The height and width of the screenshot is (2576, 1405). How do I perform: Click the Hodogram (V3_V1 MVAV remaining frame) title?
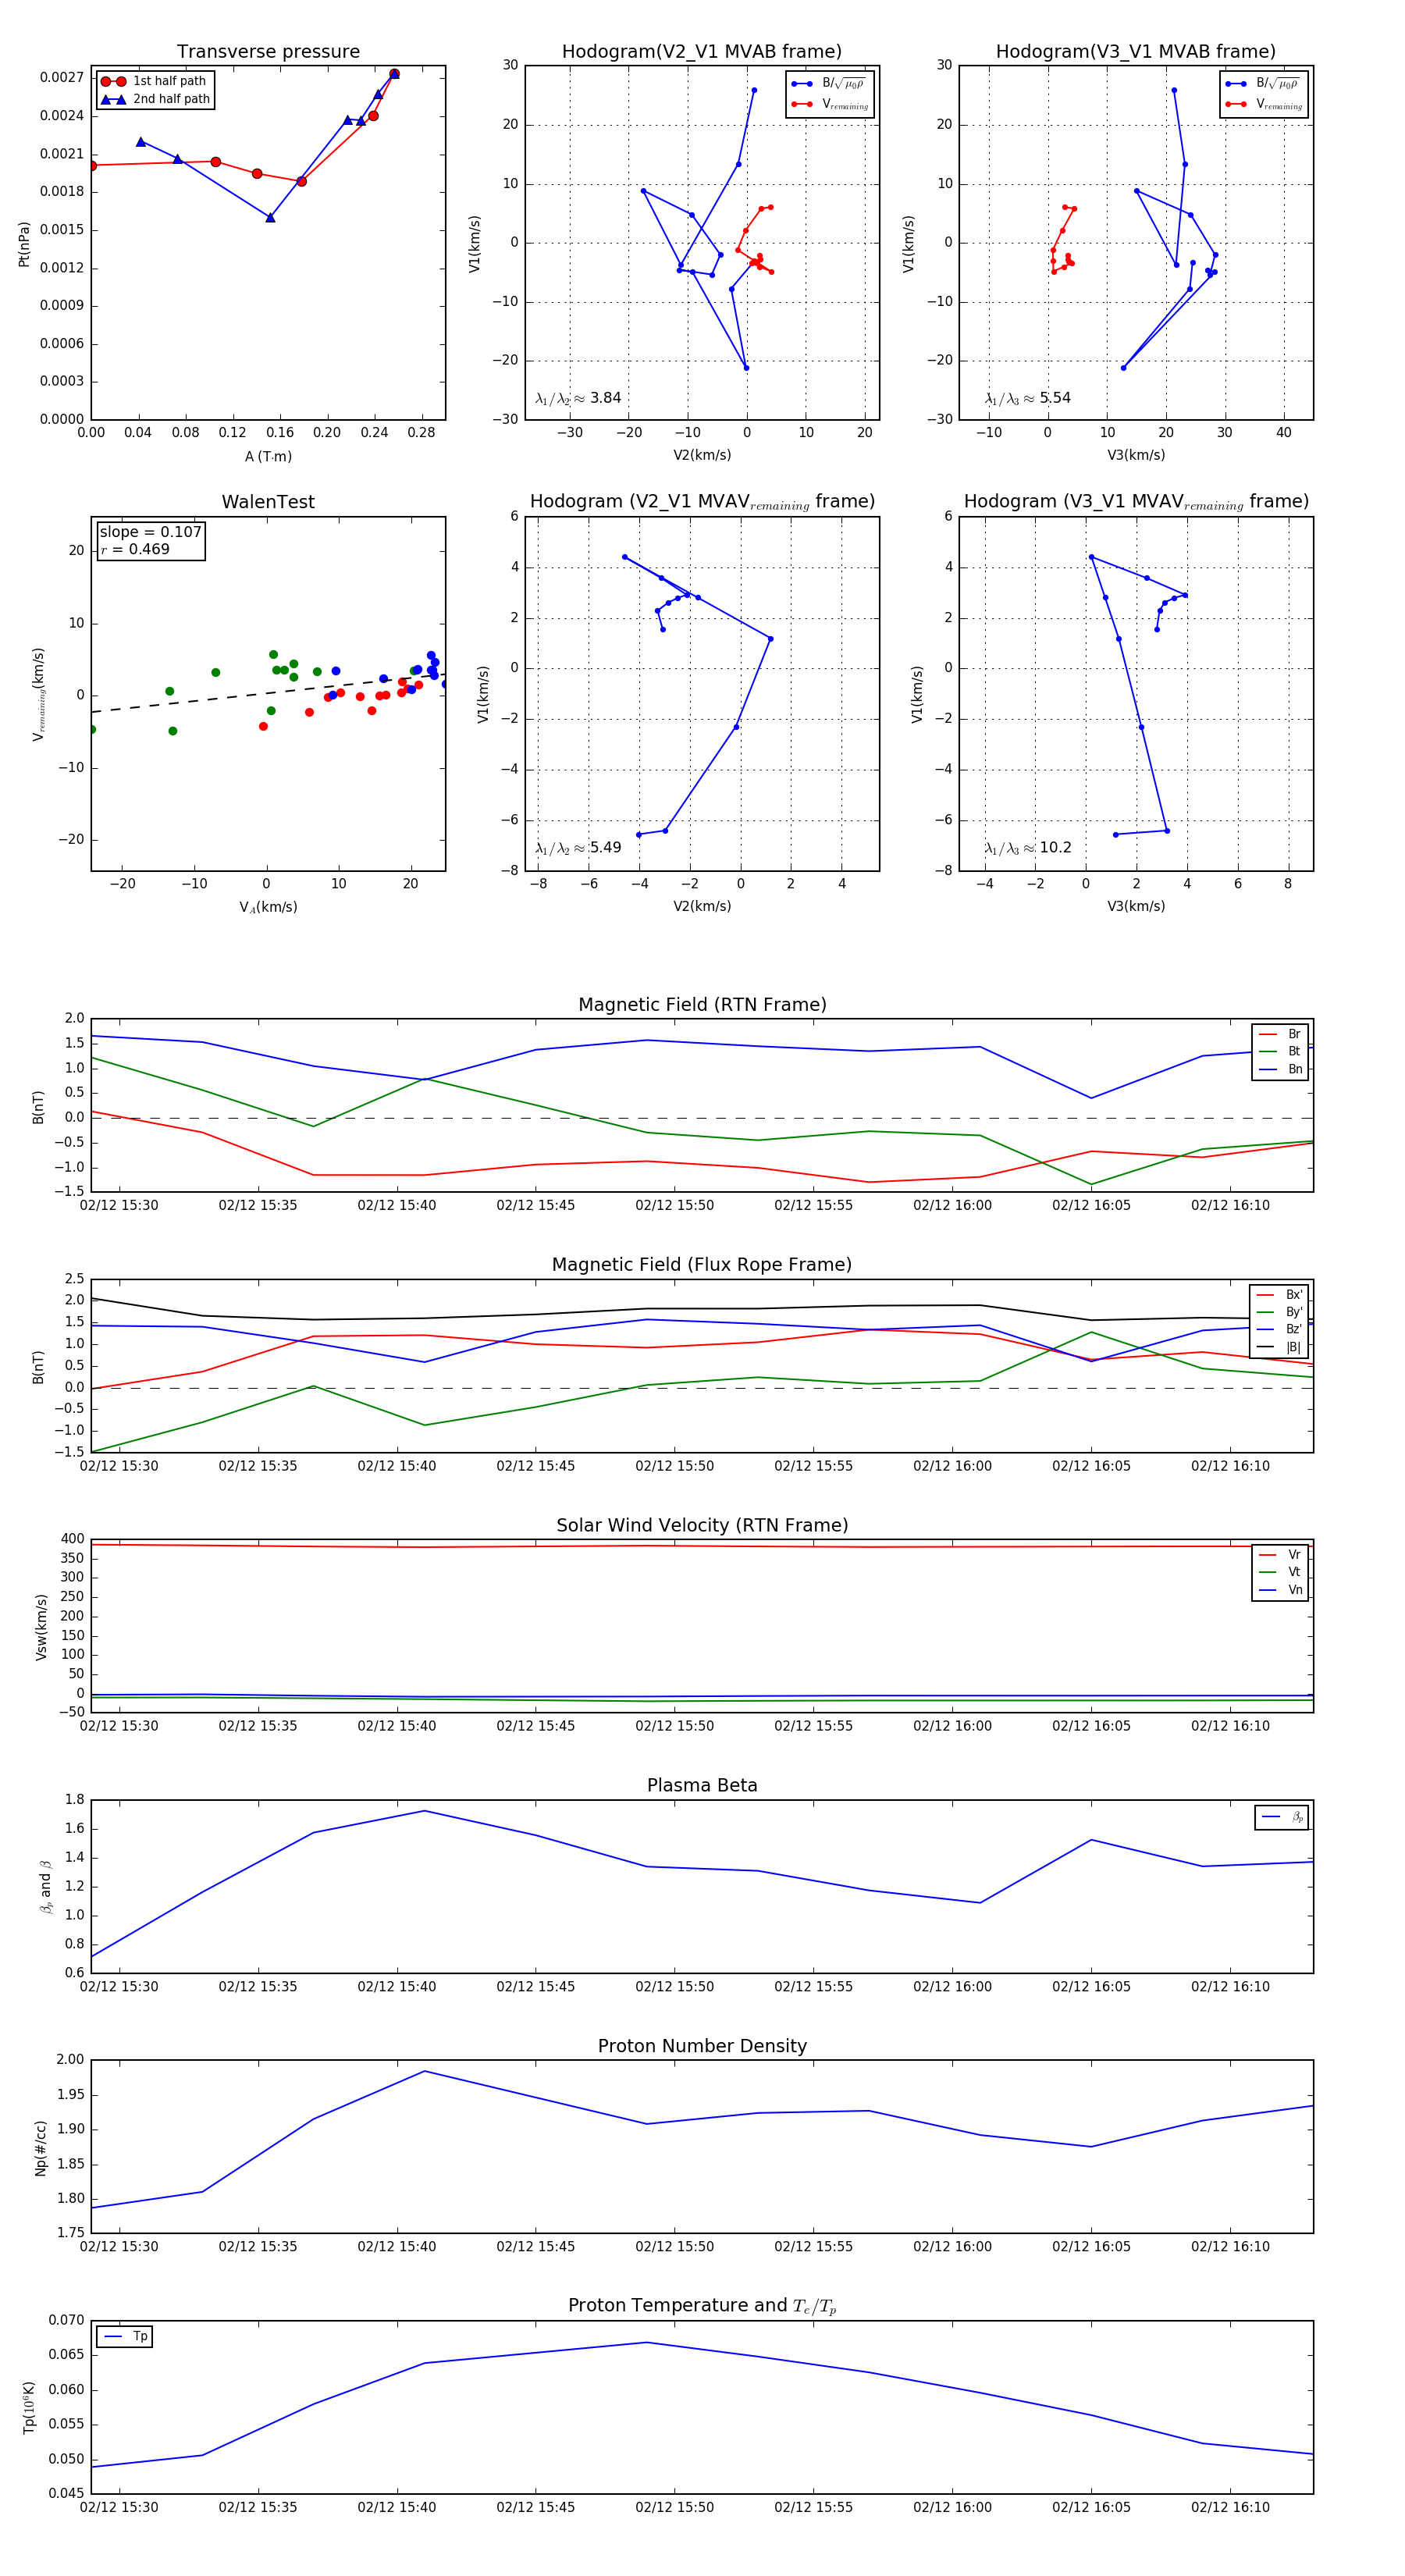click(1136, 502)
